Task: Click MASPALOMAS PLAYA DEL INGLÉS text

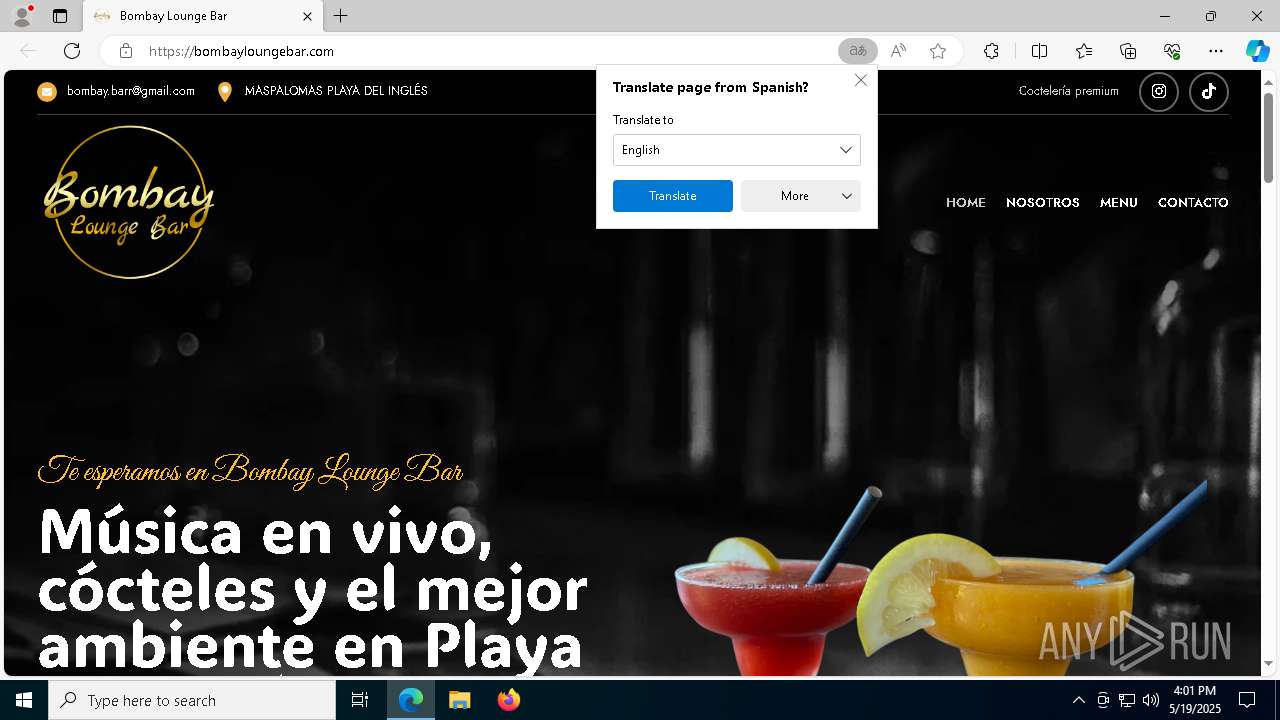Action: 336,91
